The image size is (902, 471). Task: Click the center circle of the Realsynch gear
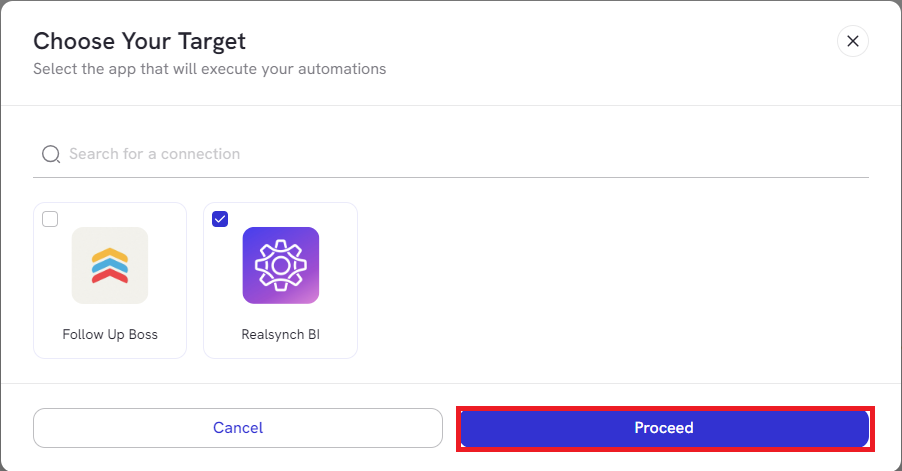coord(281,266)
